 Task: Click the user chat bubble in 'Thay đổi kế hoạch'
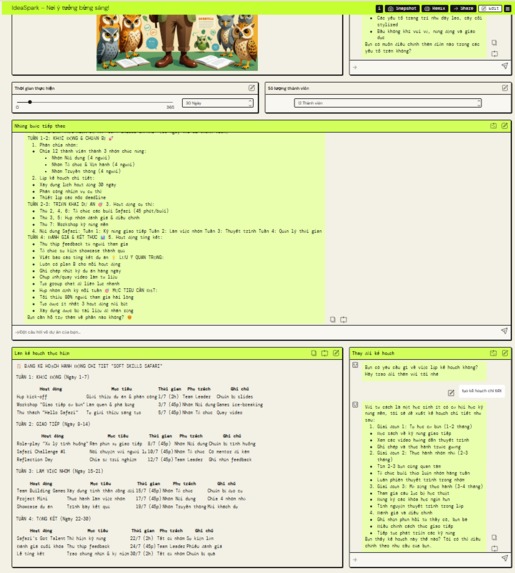[482, 391]
